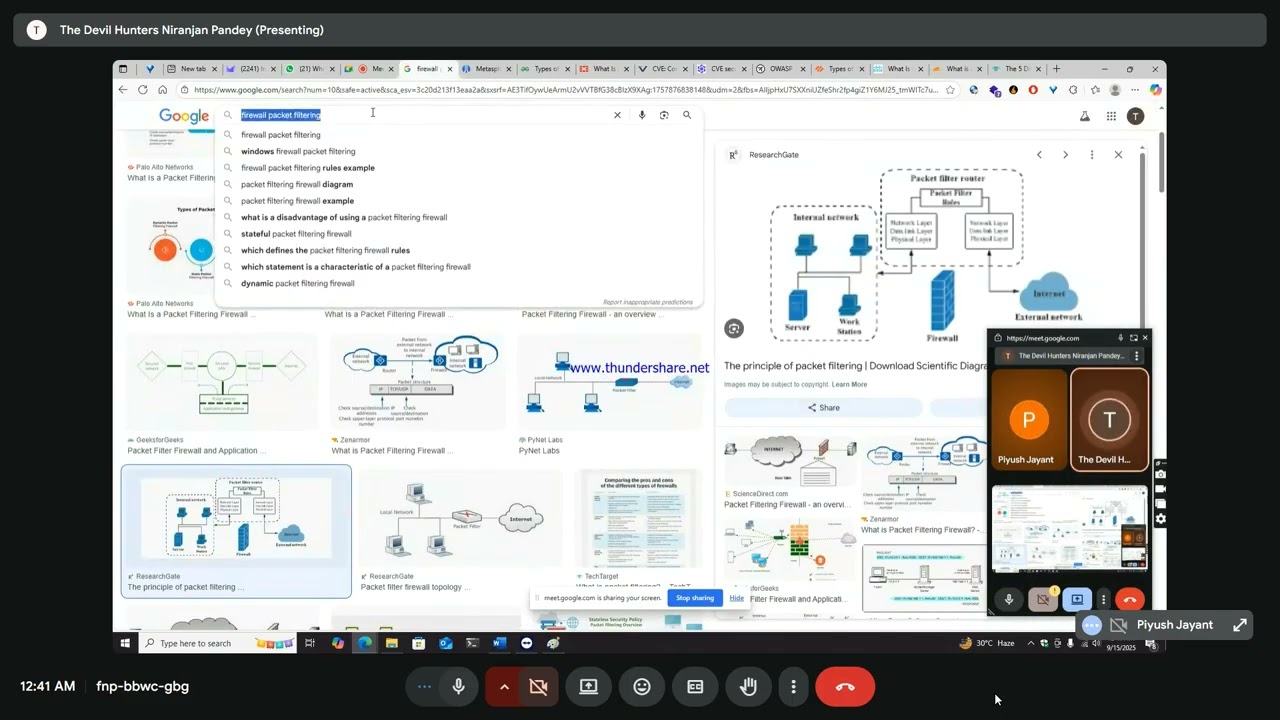This screenshot has width=1280, height=720.
Task: Start Google voice search microphone
Action: pos(642,115)
